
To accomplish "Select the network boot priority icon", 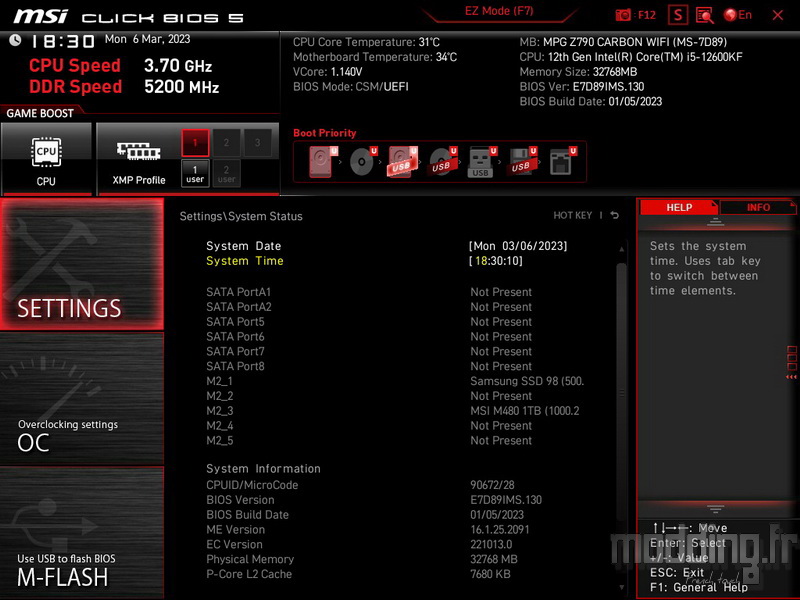I will pos(562,161).
